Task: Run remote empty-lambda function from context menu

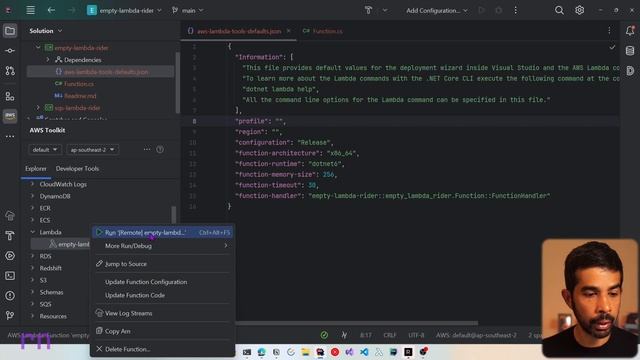Action: coord(163,232)
